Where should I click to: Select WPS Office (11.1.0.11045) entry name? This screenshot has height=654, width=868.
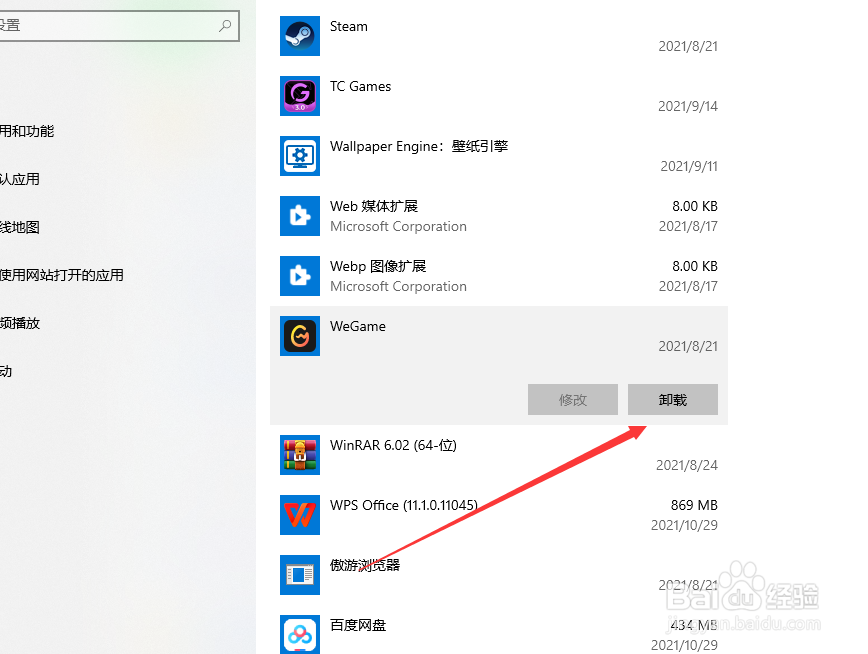click(404, 505)
